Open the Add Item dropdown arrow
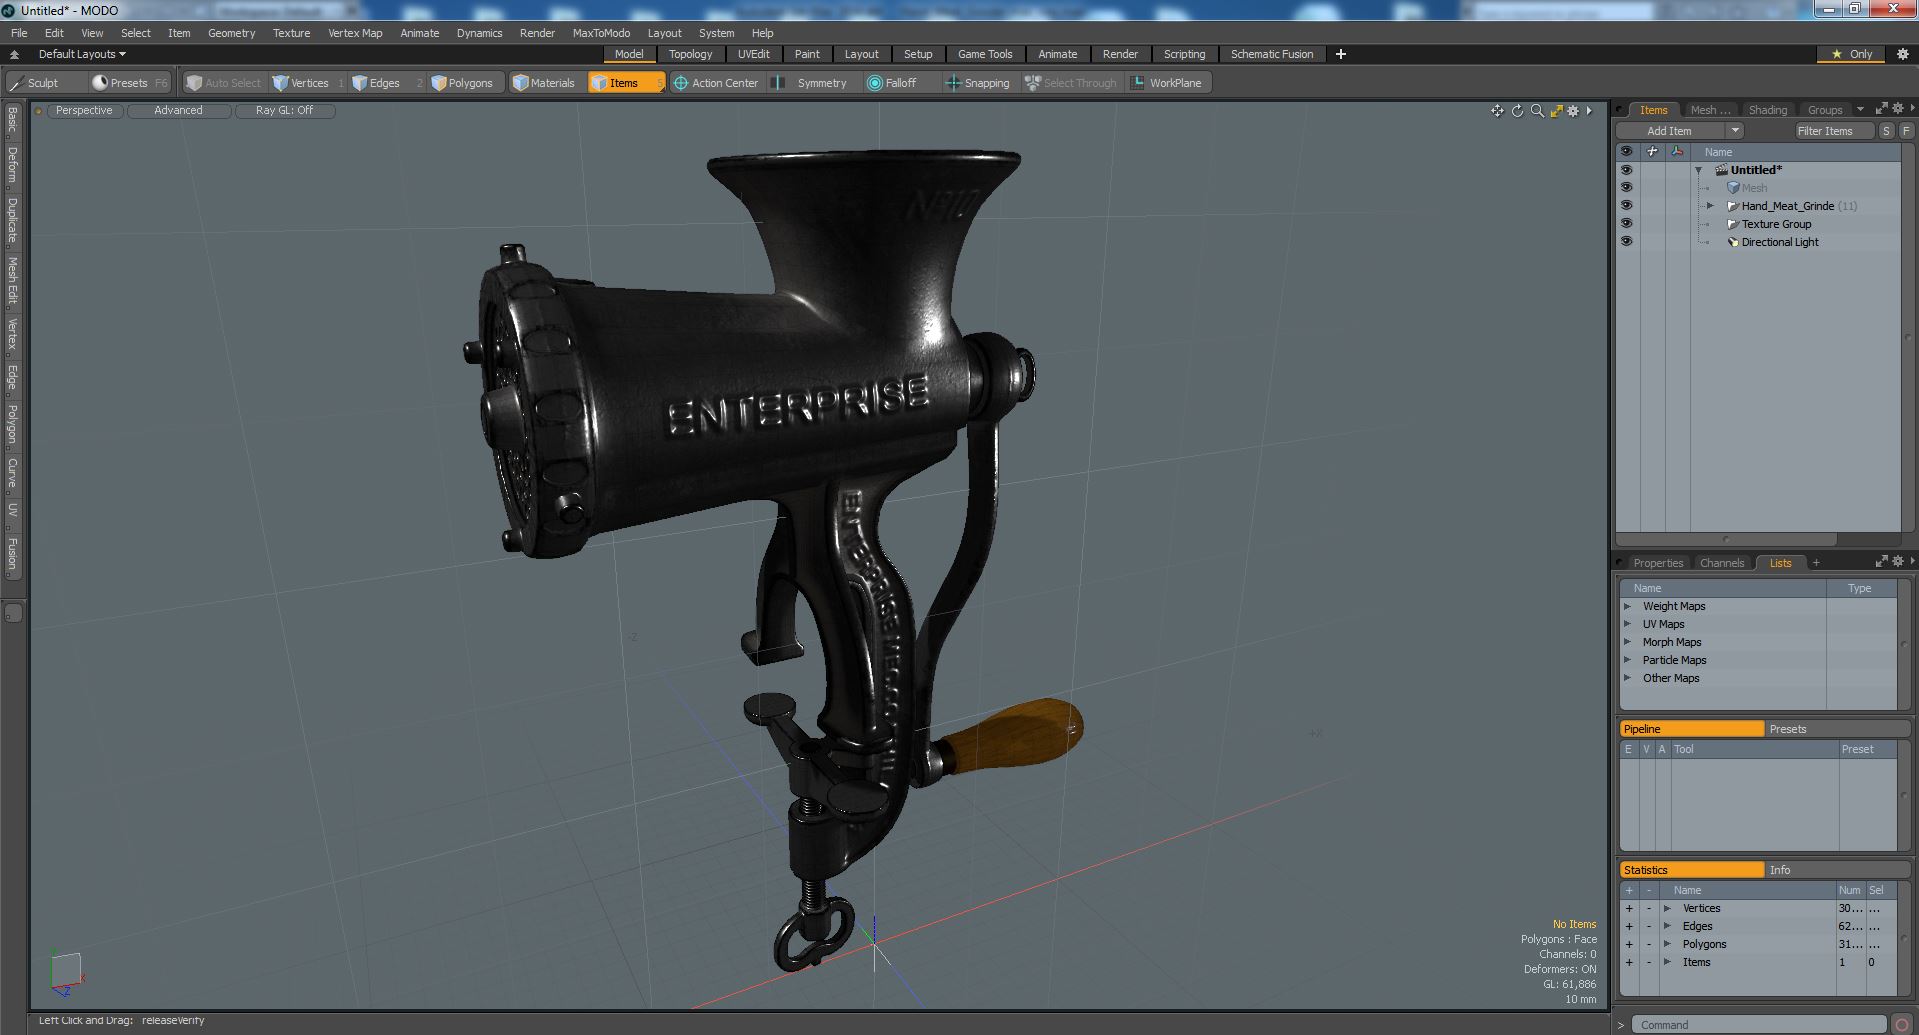The width and height of the screenshot is (1919, 1035). pos(1735,131)
